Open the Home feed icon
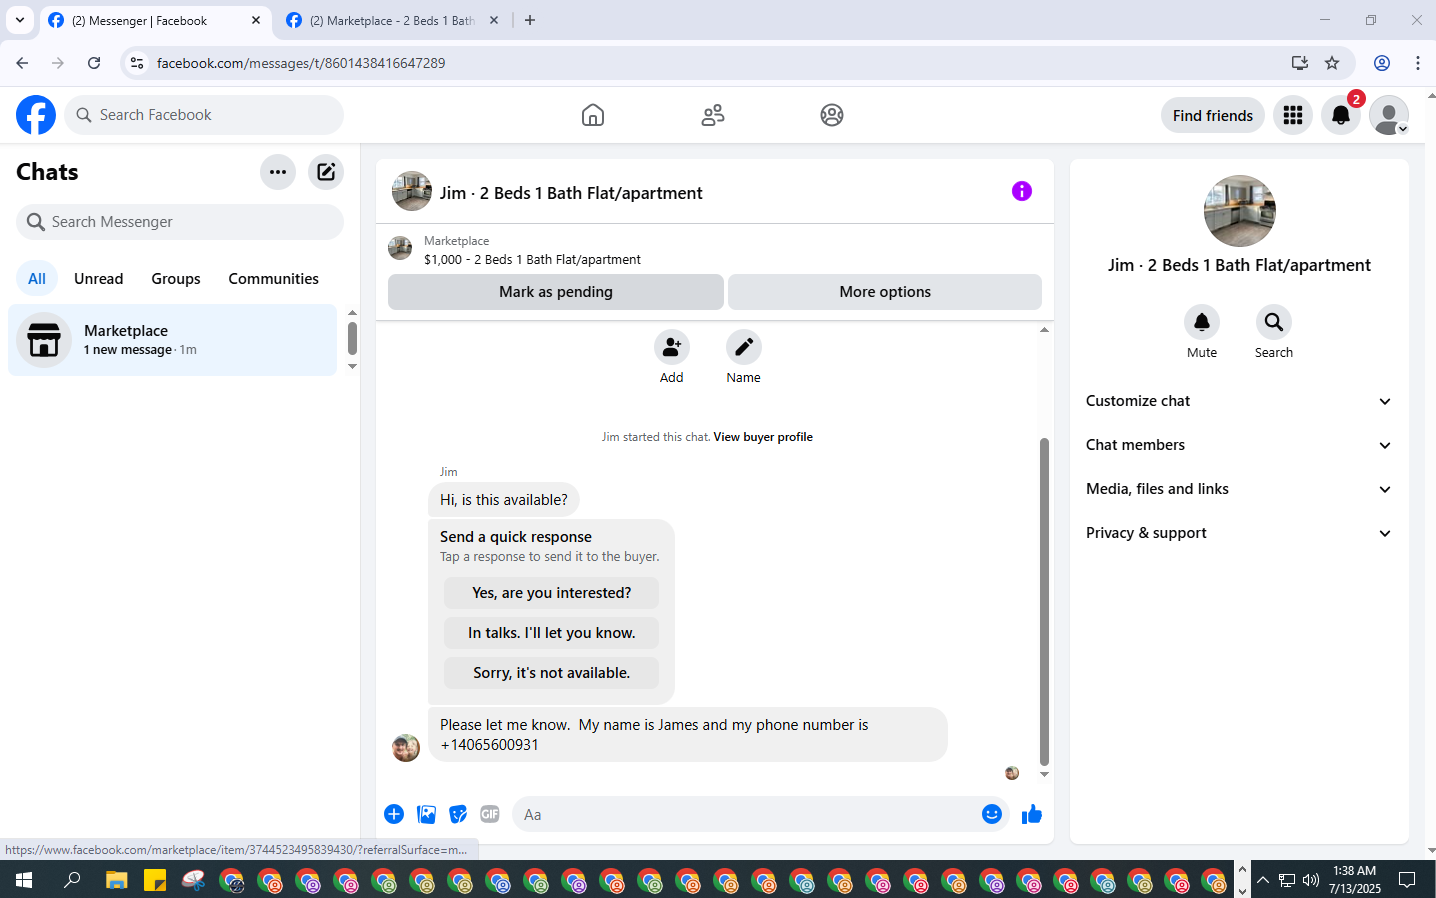This screenshot has width=1436, height=898. [593, 115]
